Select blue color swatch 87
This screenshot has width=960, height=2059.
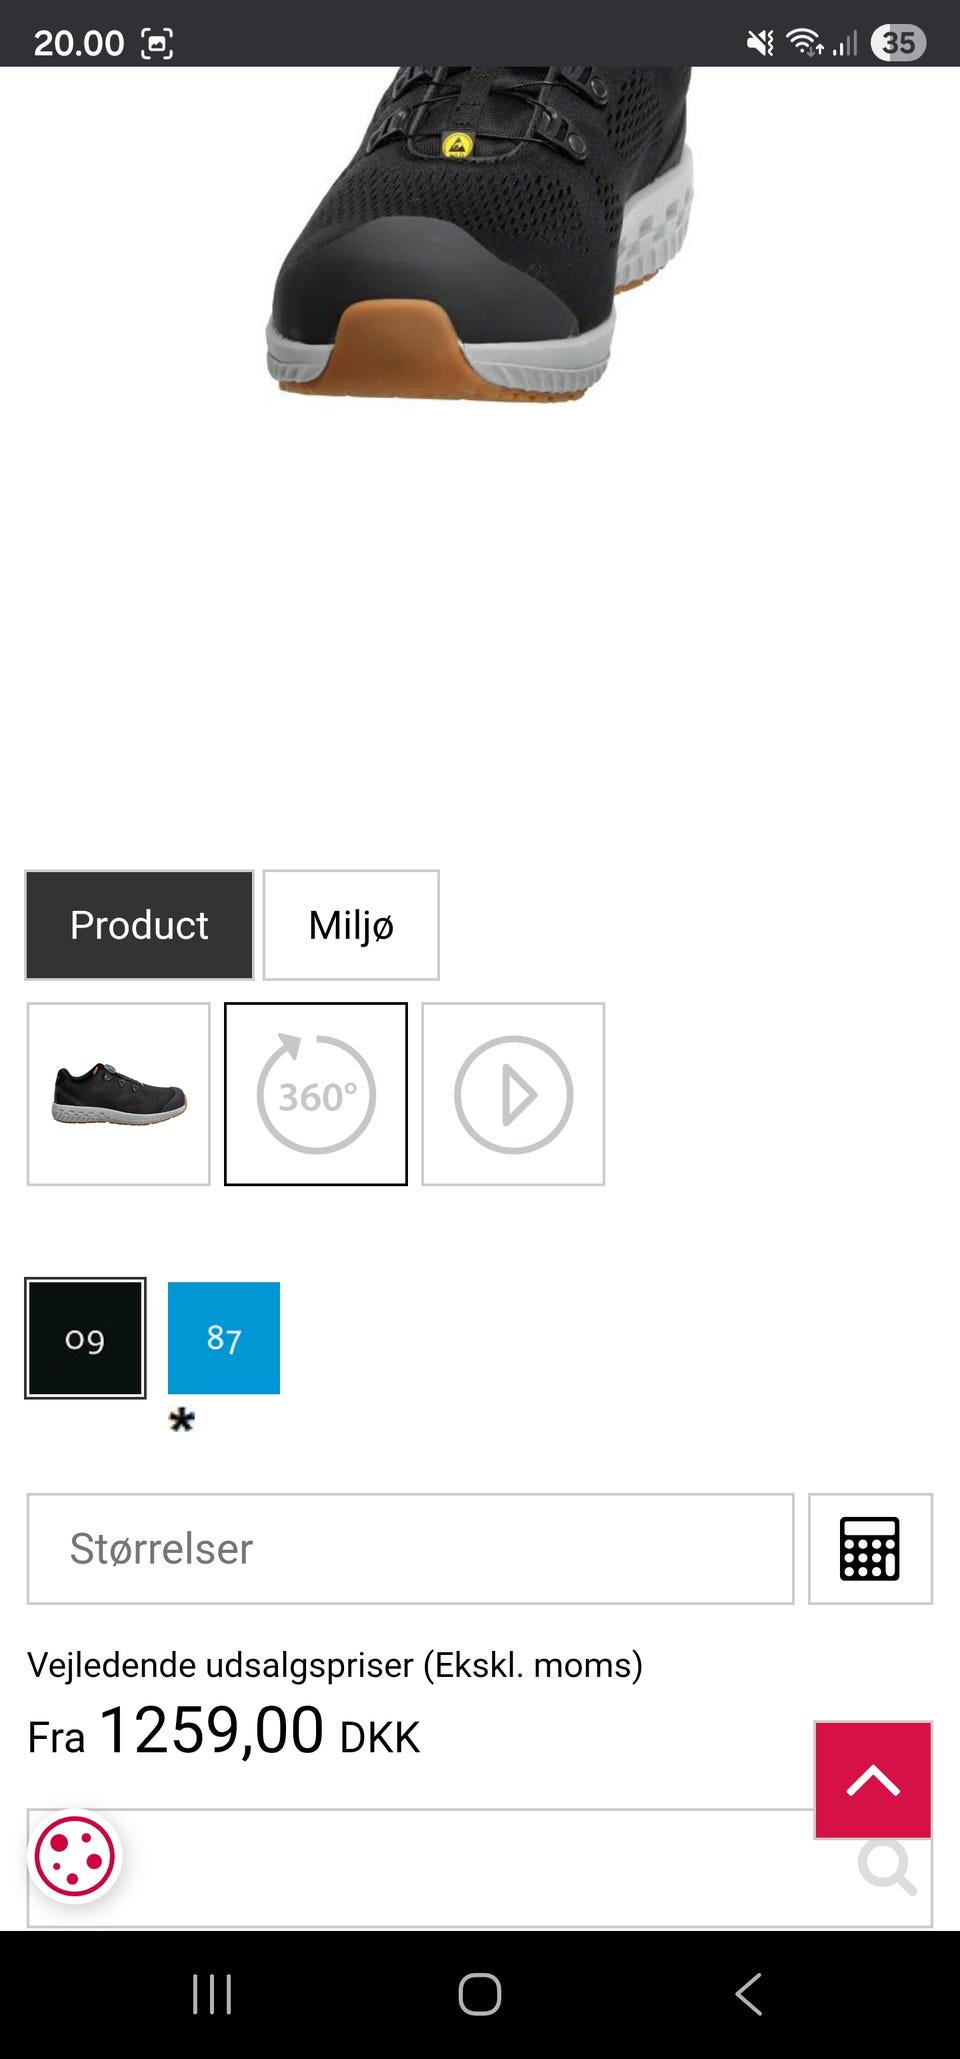click(224, 1338)
